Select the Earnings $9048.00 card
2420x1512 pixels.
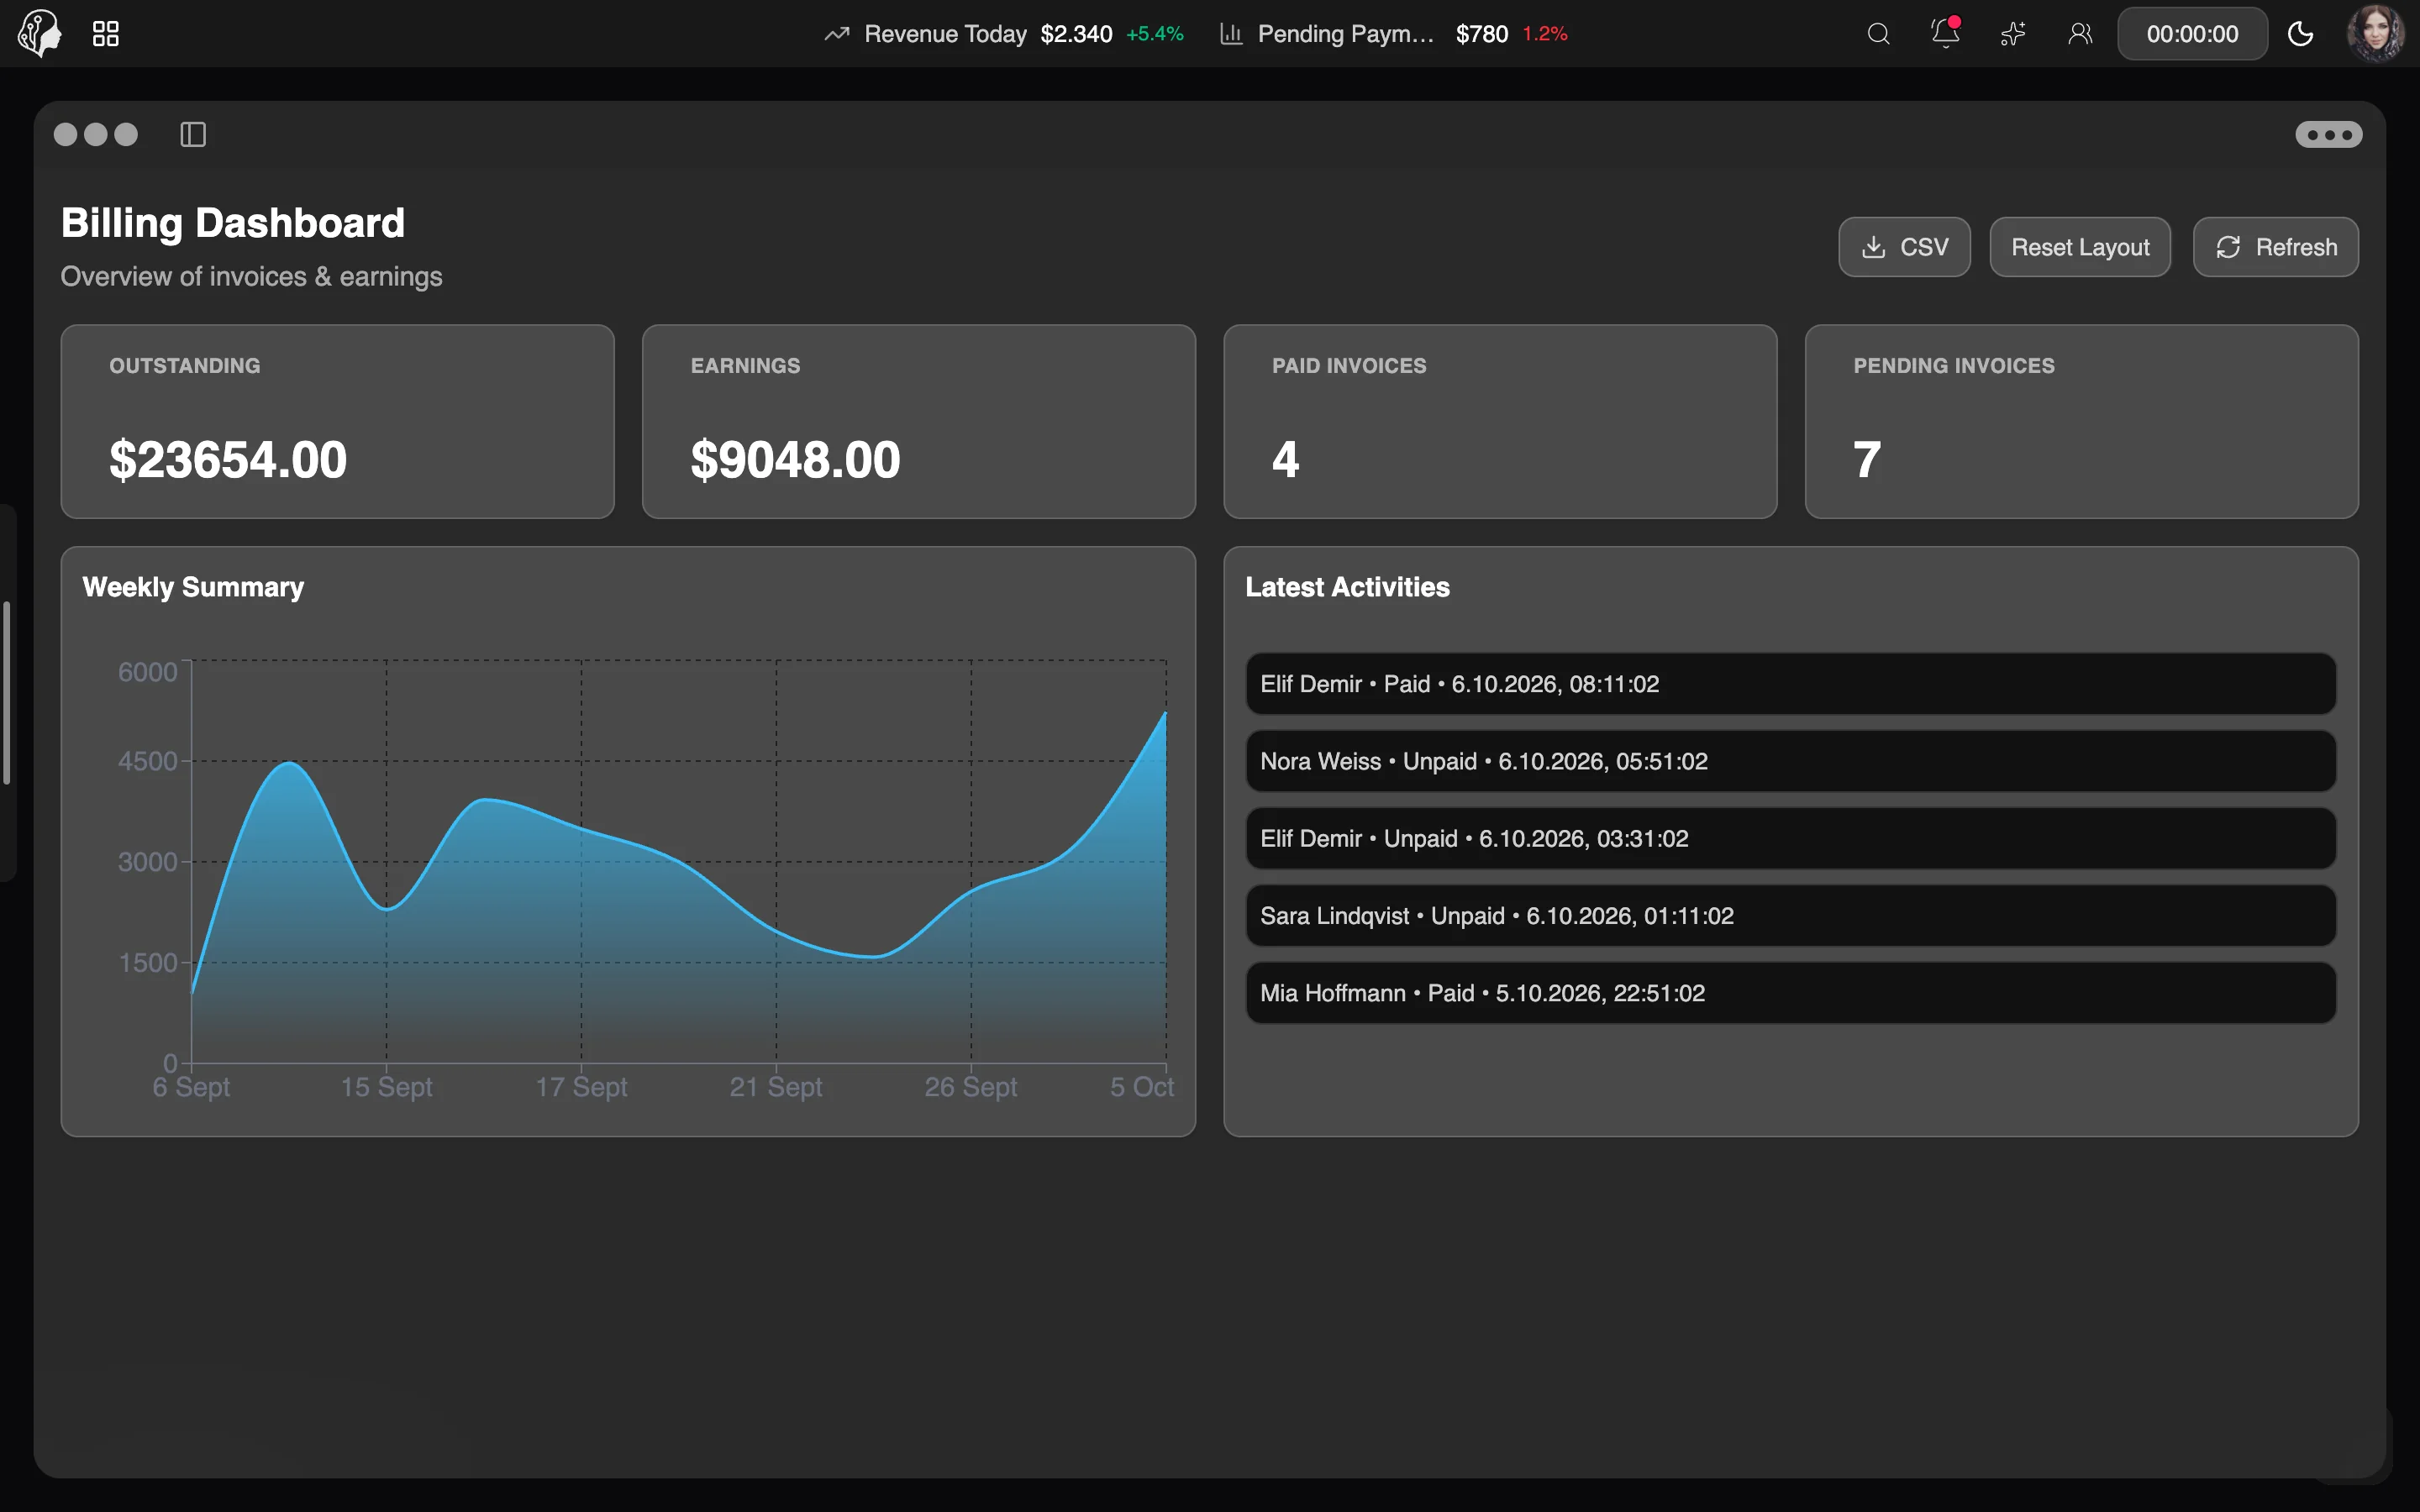coord(918,421)
